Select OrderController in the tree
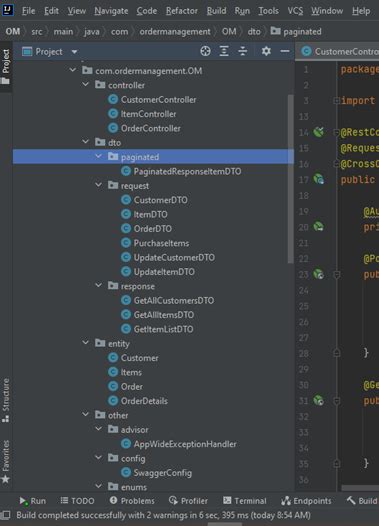 pyautogui.click(x=151, y=128)
